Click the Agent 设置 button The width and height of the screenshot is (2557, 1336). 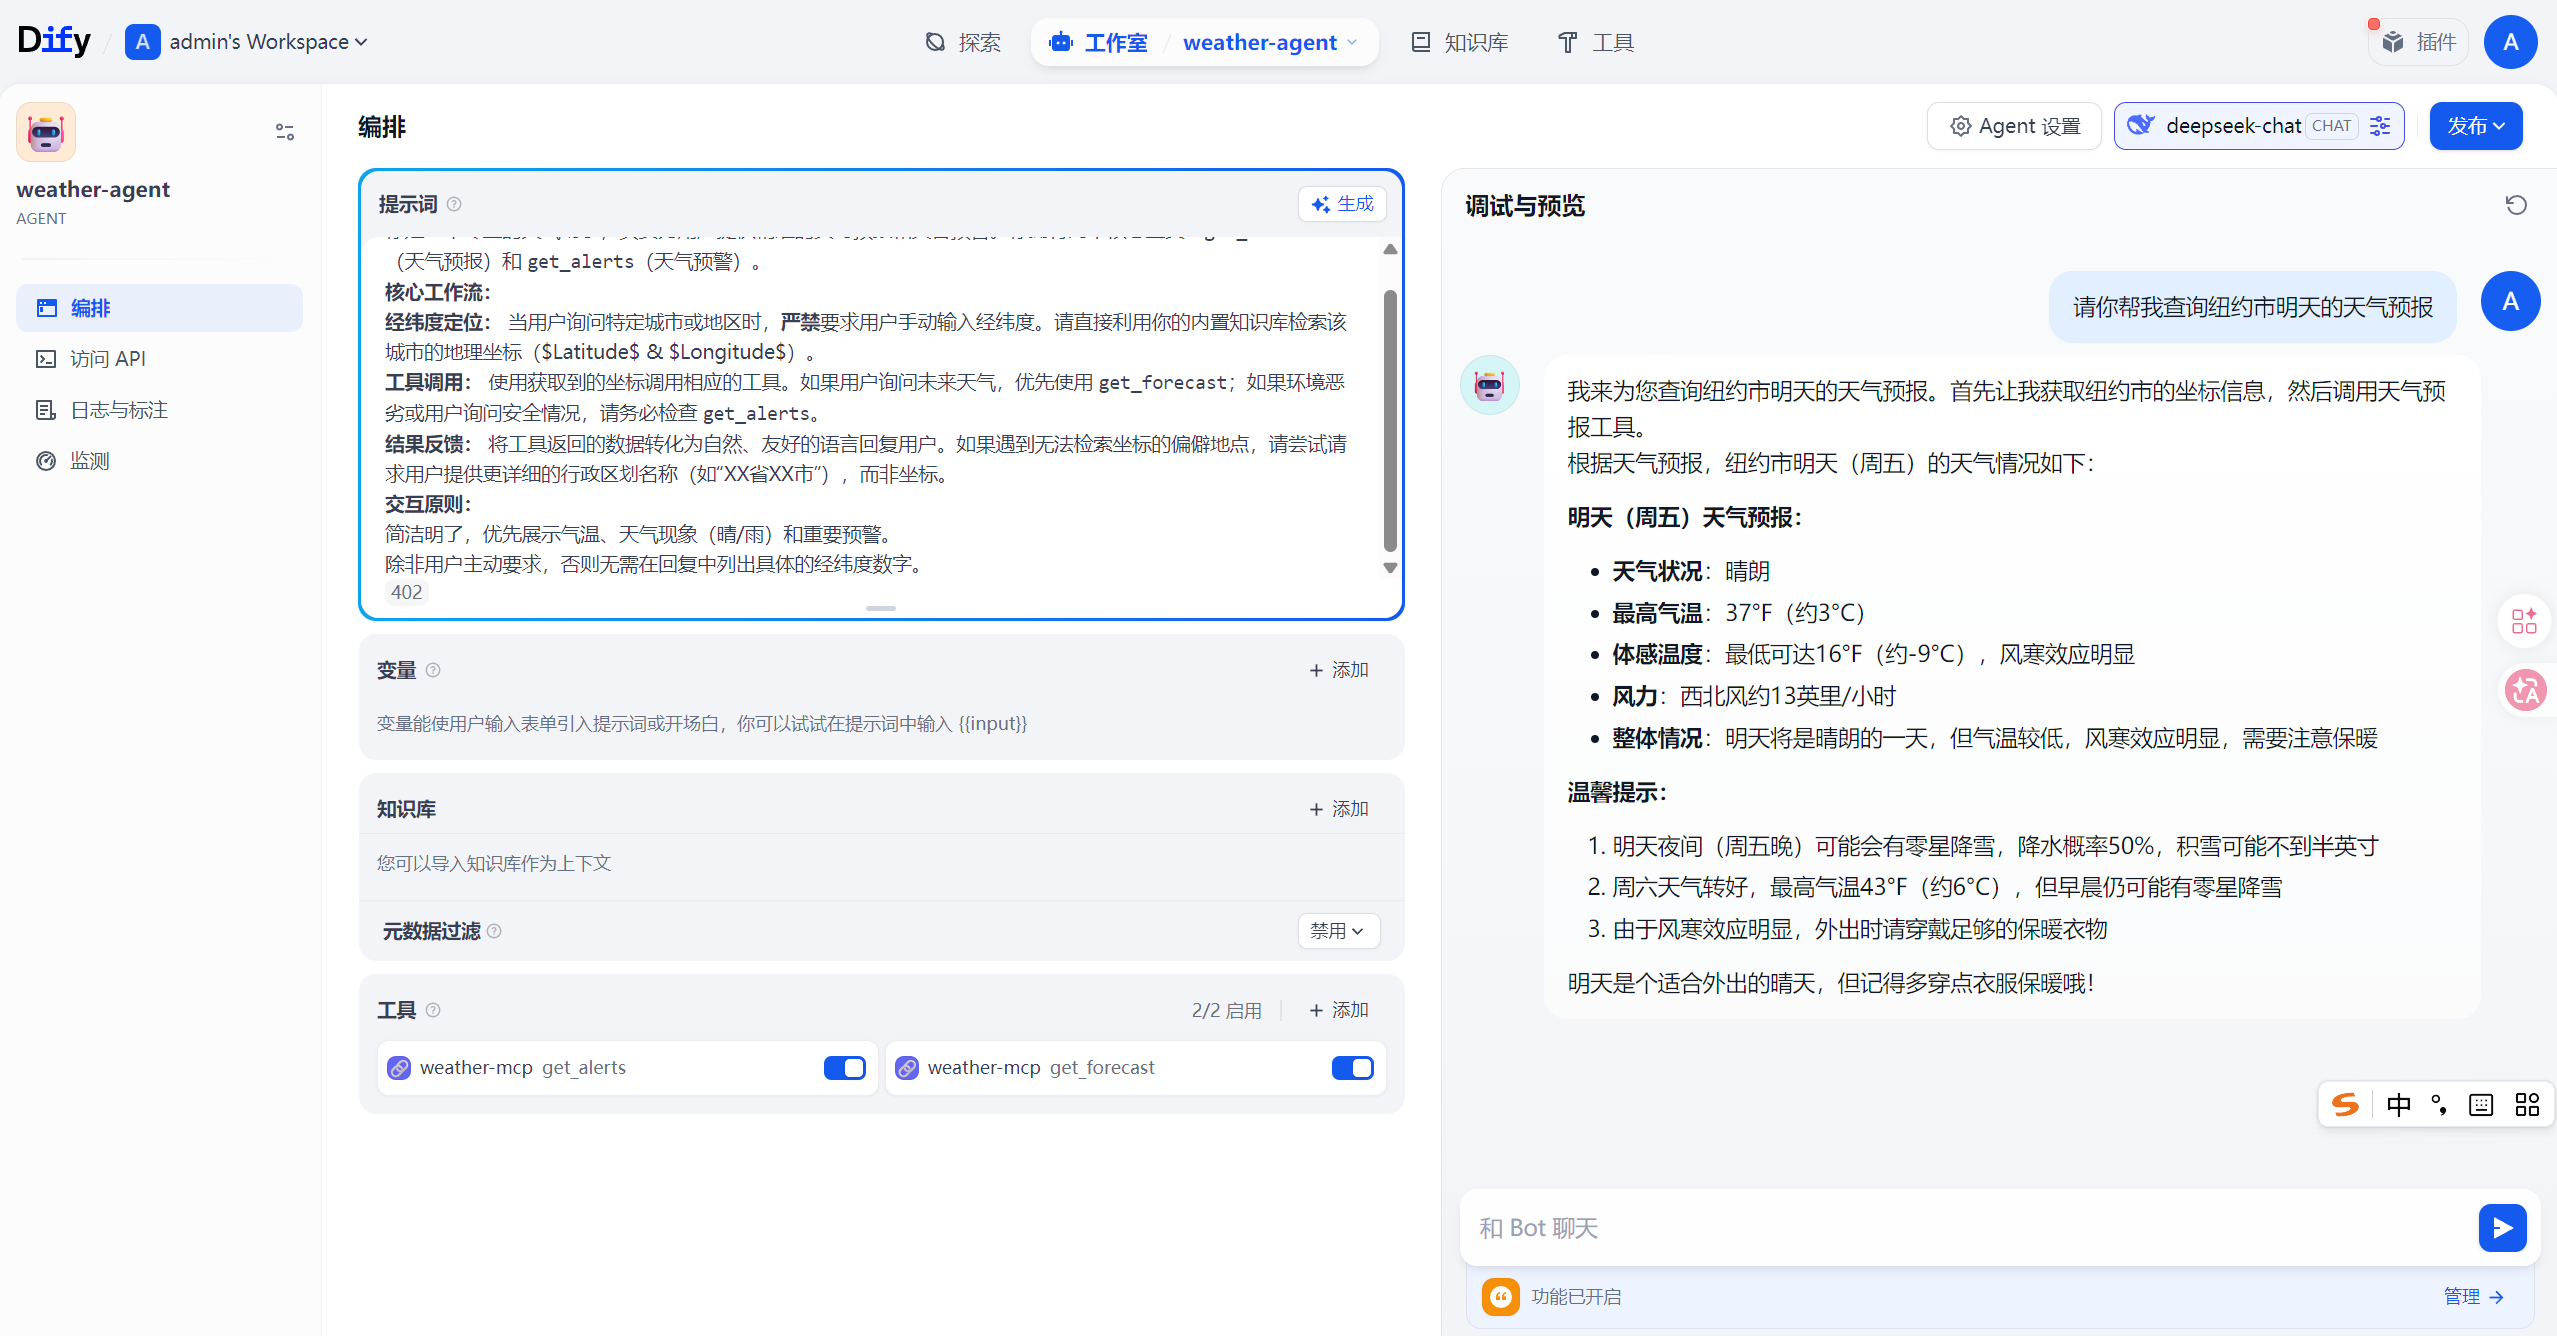tap(2015, 126)
